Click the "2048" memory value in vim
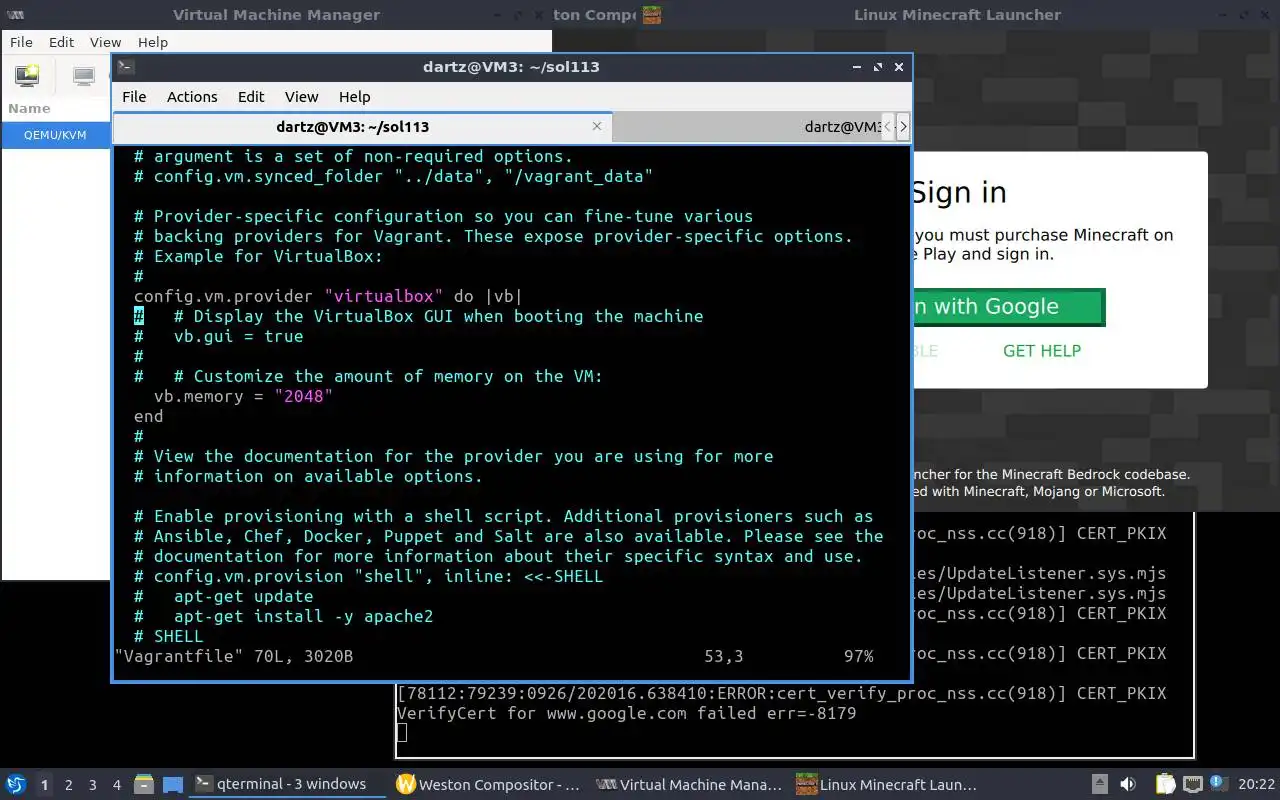This screenshot has height=800, width=1280. coord(303,396)
